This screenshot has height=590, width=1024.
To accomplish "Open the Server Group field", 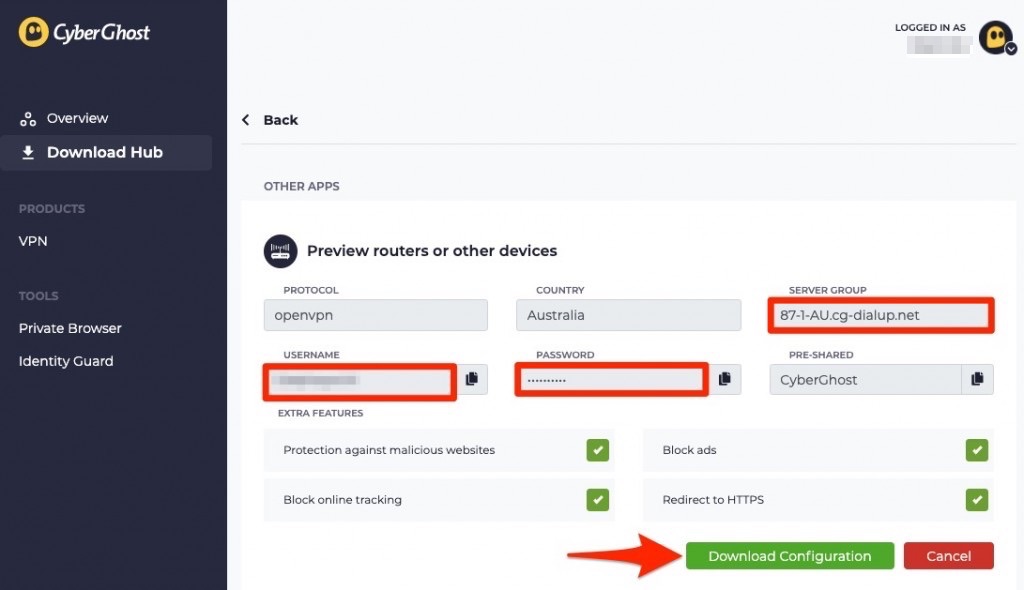I will (881, 315).
